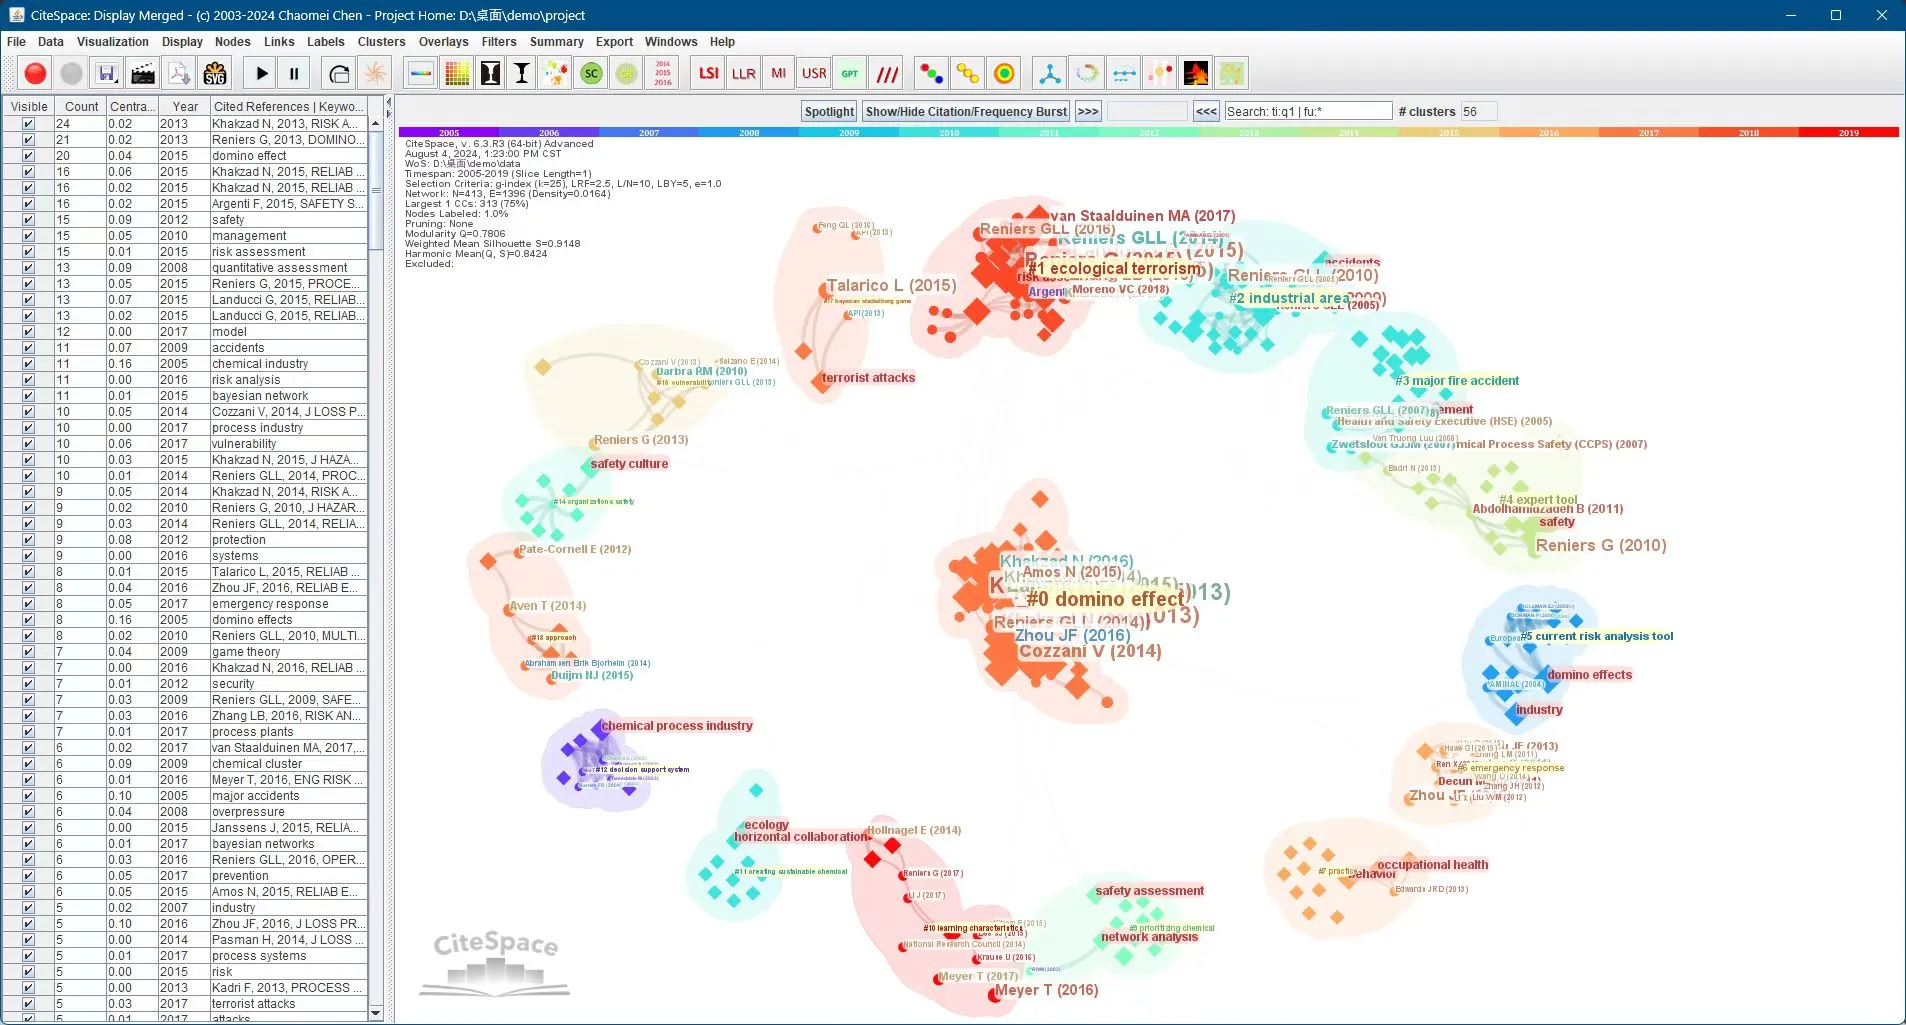Sort table by Year column header

[184, 107]
